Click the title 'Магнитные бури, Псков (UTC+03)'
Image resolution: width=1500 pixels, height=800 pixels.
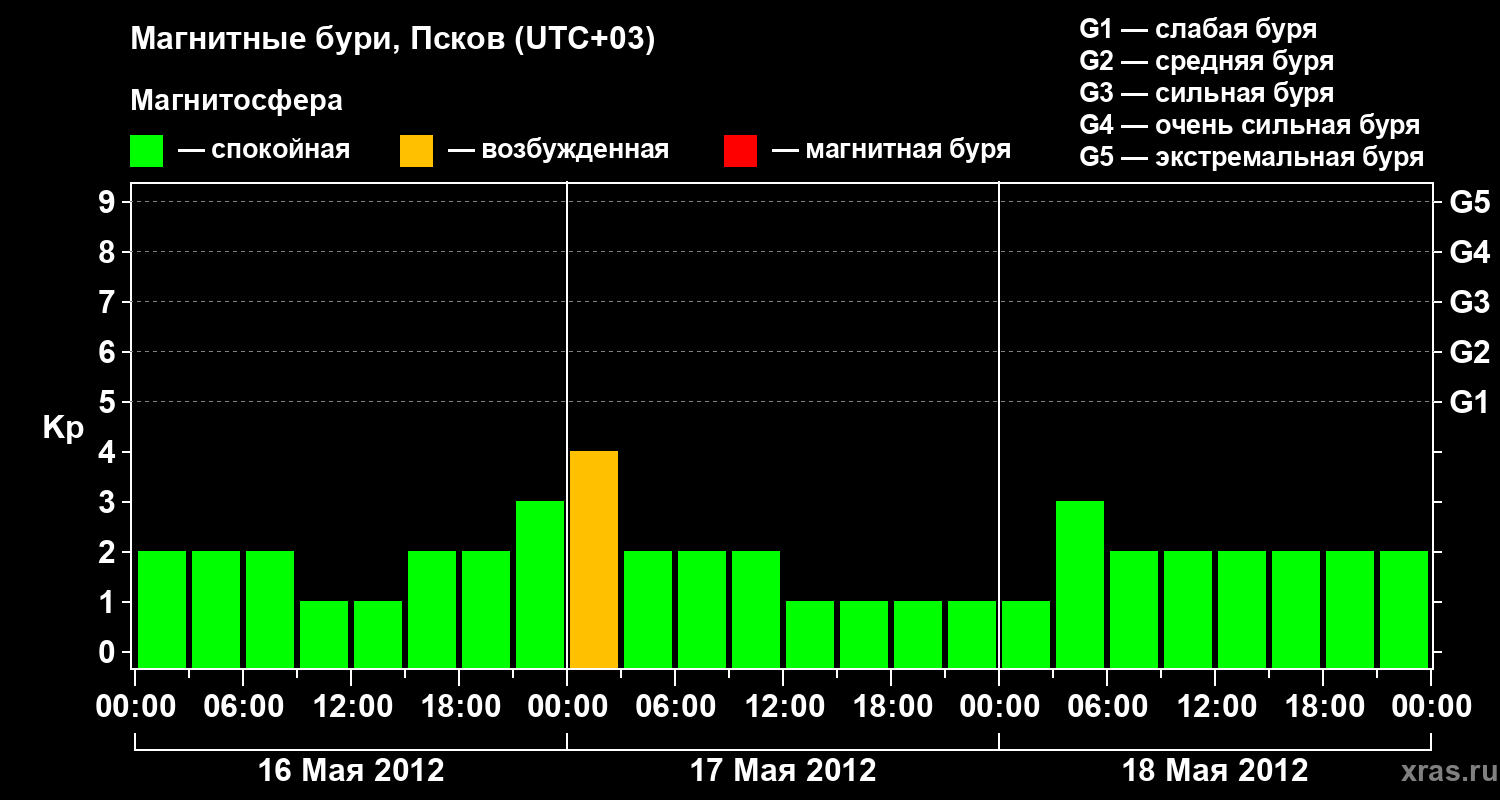393,40
